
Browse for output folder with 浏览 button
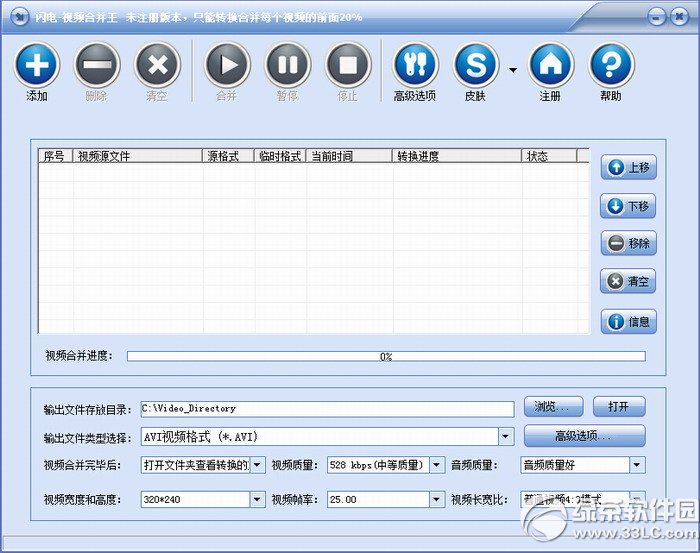(553, 407)
